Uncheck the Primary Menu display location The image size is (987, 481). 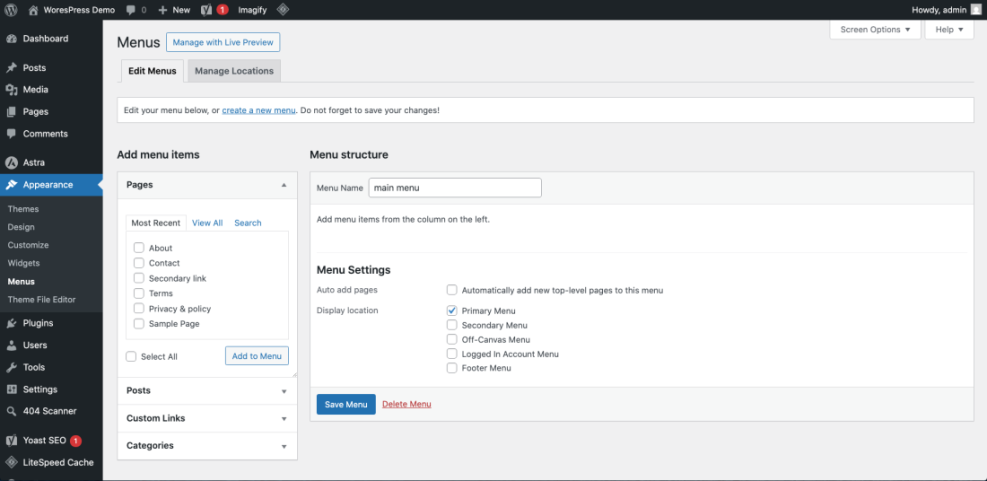[452, 311]
